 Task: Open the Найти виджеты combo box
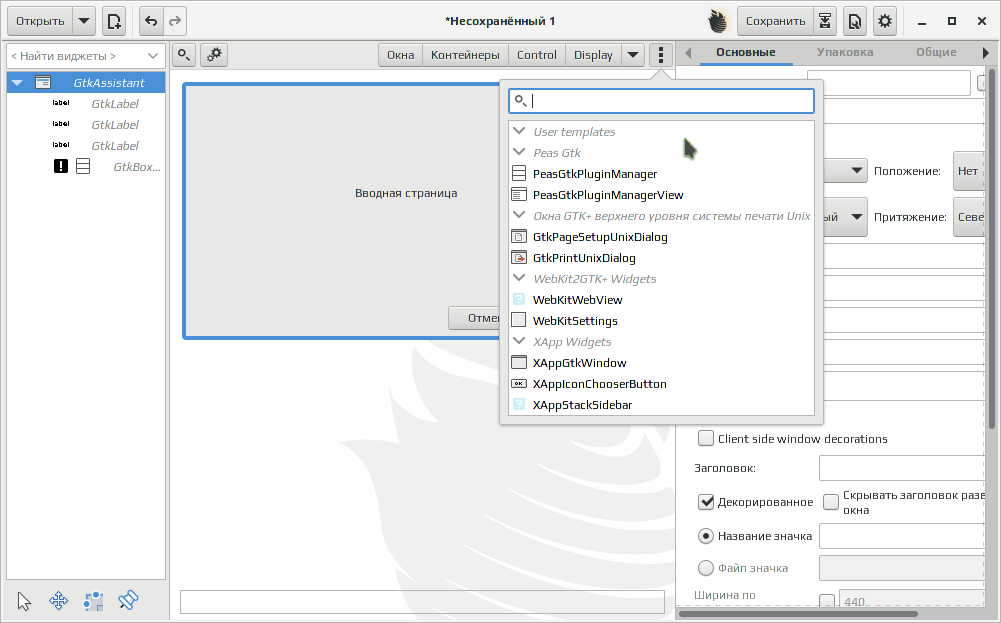coord(86,56)
